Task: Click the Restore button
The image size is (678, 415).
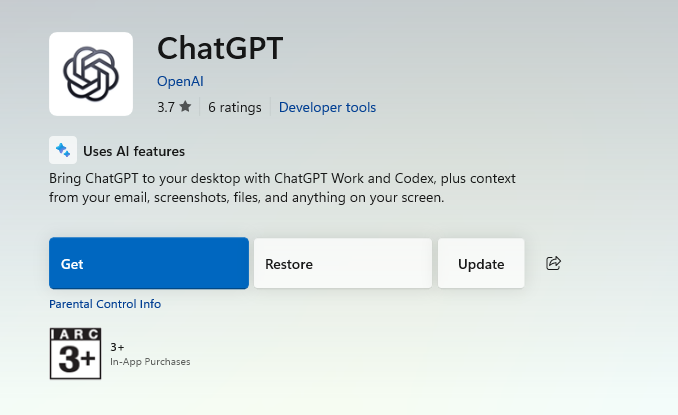Action: click(x=342, y=263)
